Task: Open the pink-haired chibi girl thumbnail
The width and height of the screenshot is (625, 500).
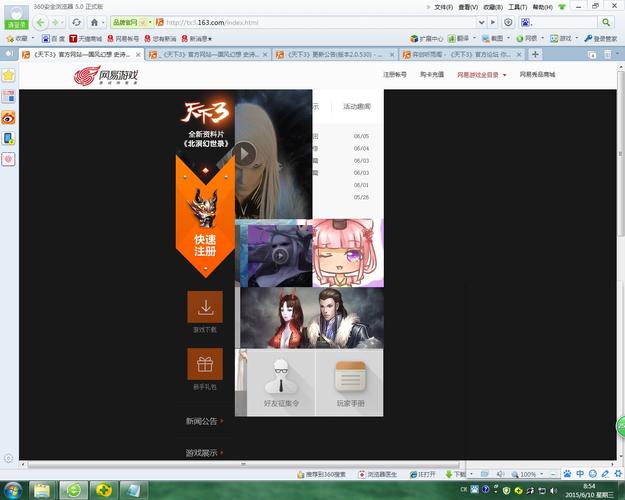Action: [348, 253]
